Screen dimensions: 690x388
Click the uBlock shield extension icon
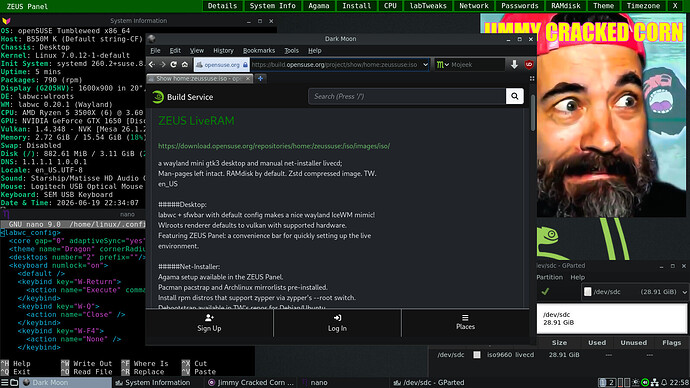(x=529, y=65)
